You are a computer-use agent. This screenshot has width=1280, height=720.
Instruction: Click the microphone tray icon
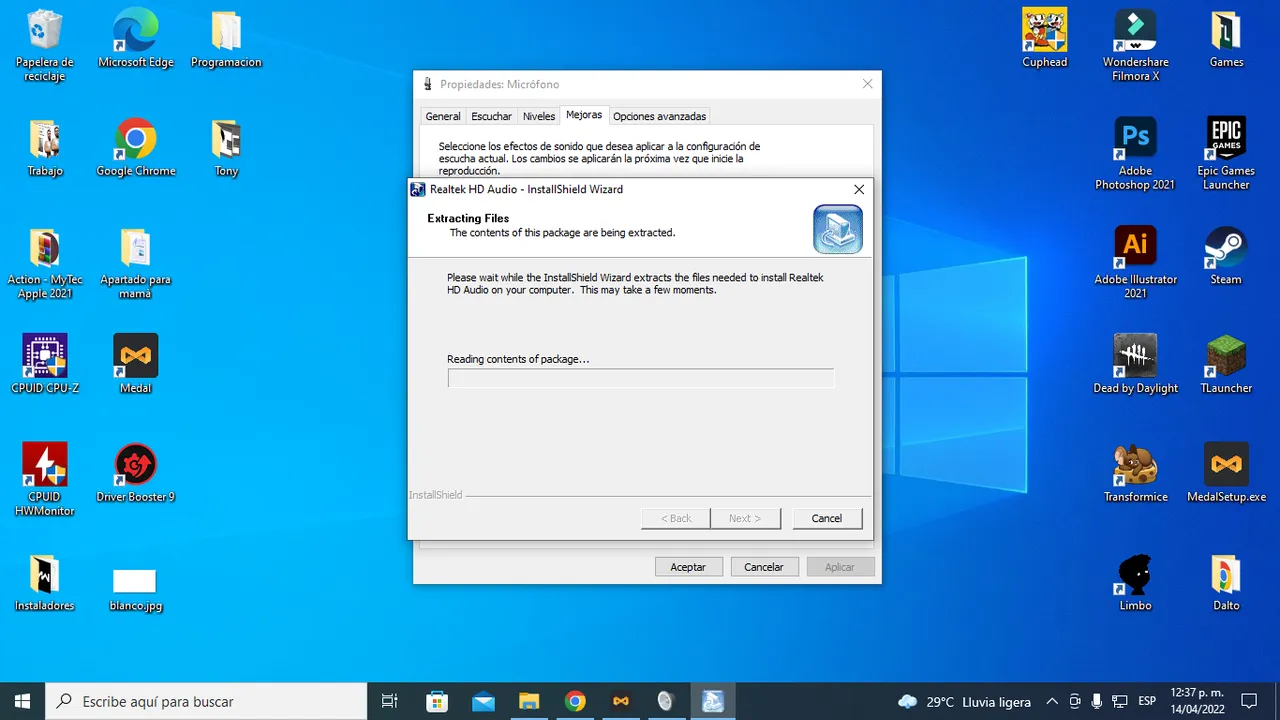(x=1097, y=701)
